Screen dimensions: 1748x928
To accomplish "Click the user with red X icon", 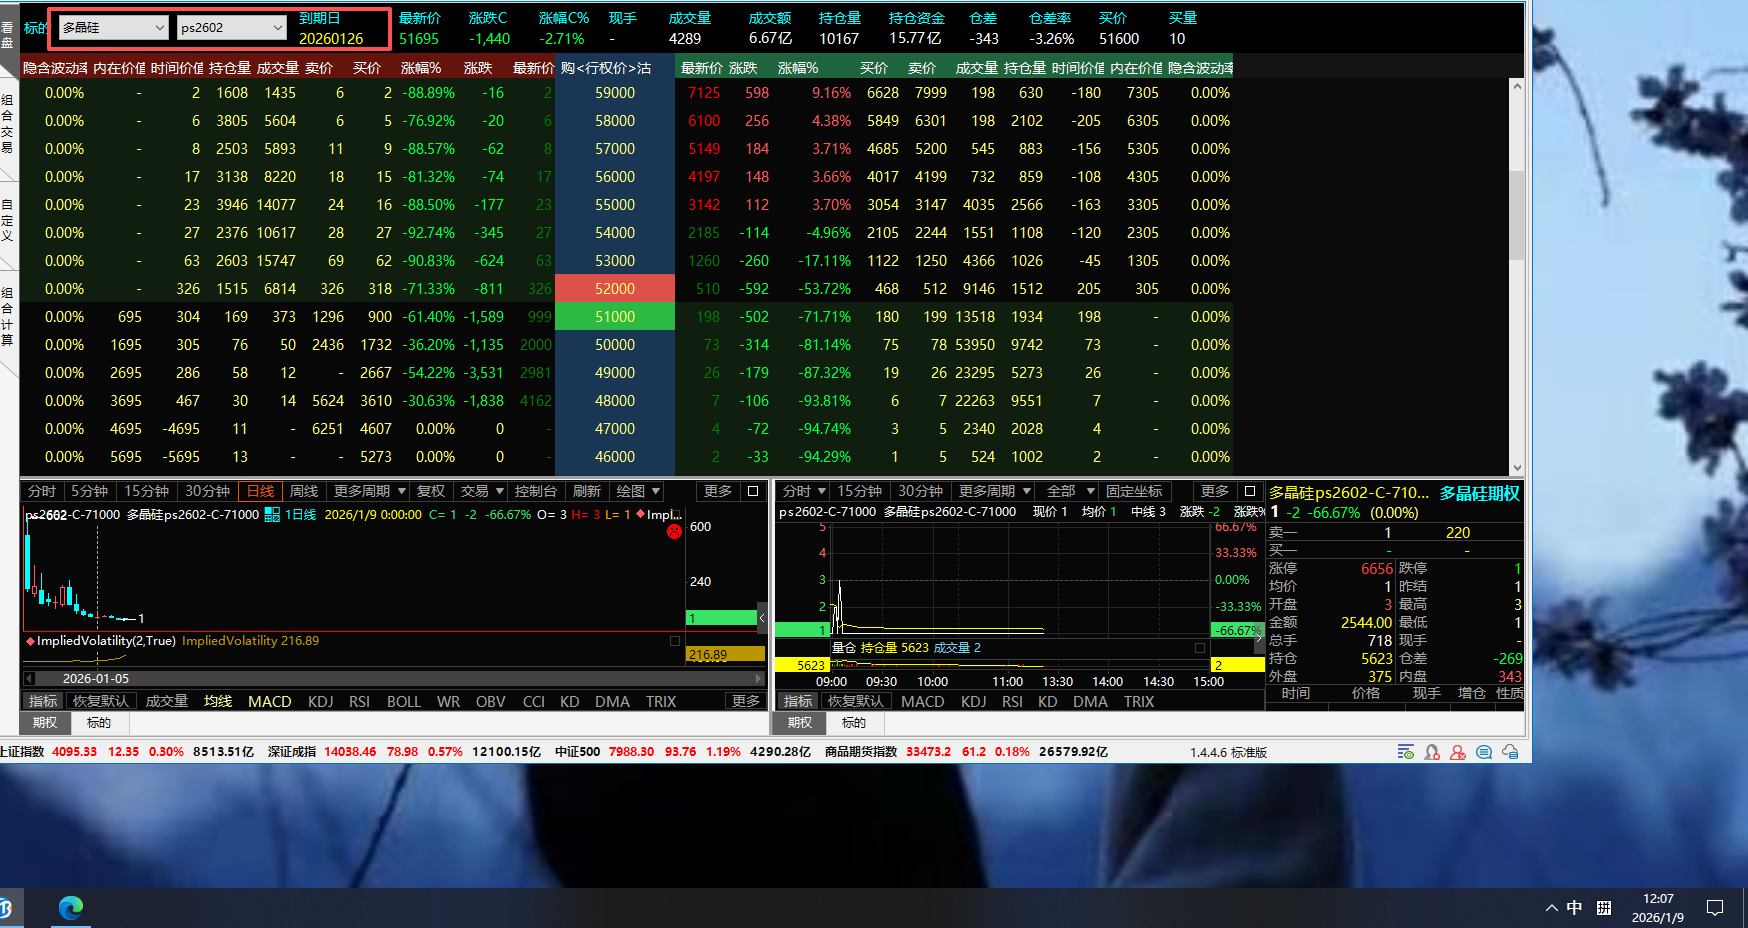I will pyautogui.click(x=1458, y=752).
